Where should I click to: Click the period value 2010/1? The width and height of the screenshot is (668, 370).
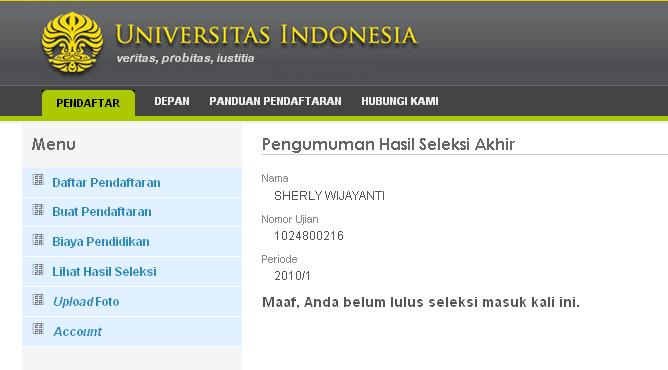click(292, 276)
